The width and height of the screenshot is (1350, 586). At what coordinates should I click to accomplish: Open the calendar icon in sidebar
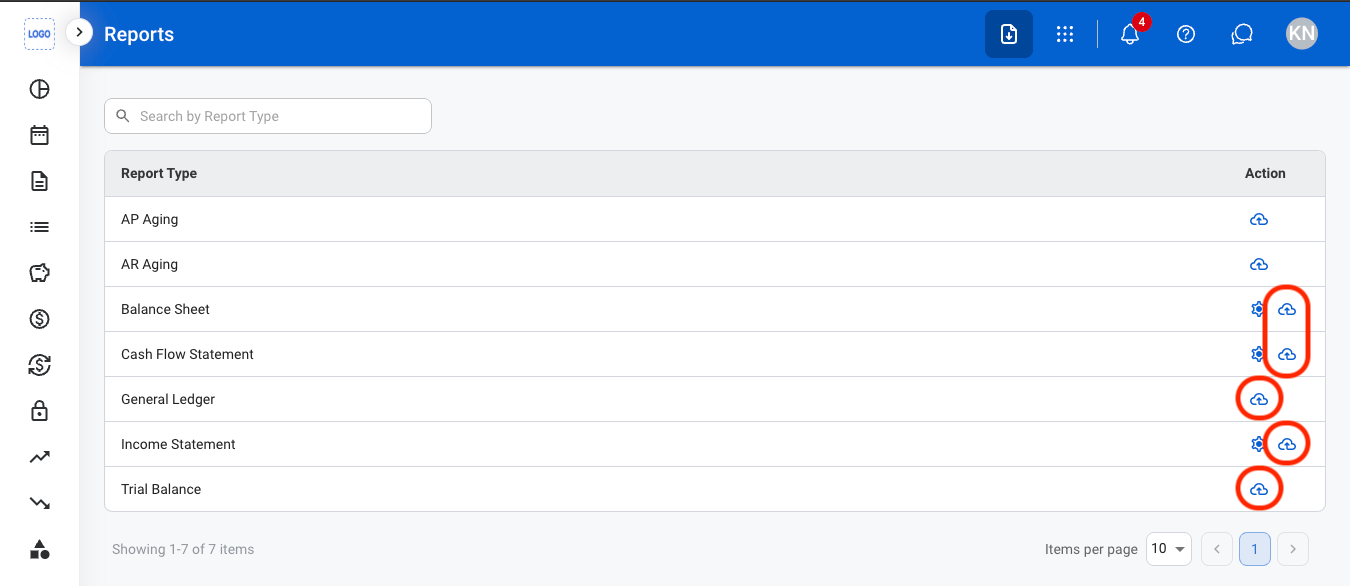pyautogui.click(x=39, y=135)
